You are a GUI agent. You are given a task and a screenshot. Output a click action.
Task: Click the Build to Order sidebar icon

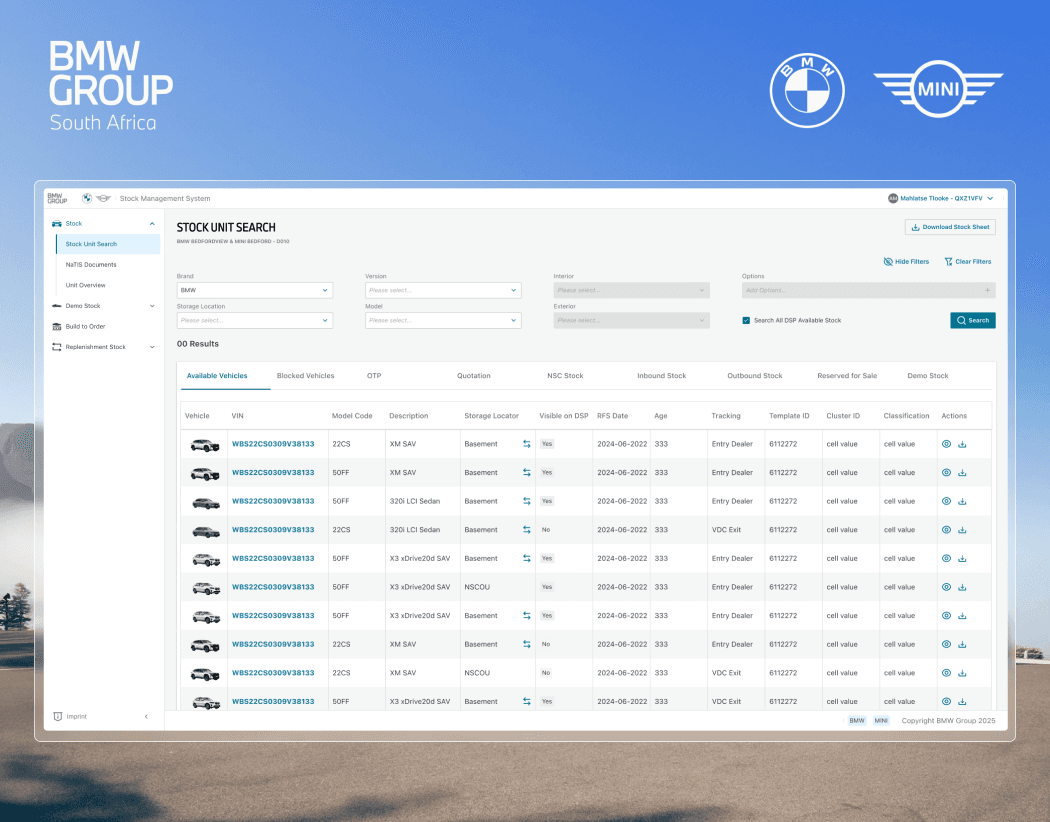57,327
